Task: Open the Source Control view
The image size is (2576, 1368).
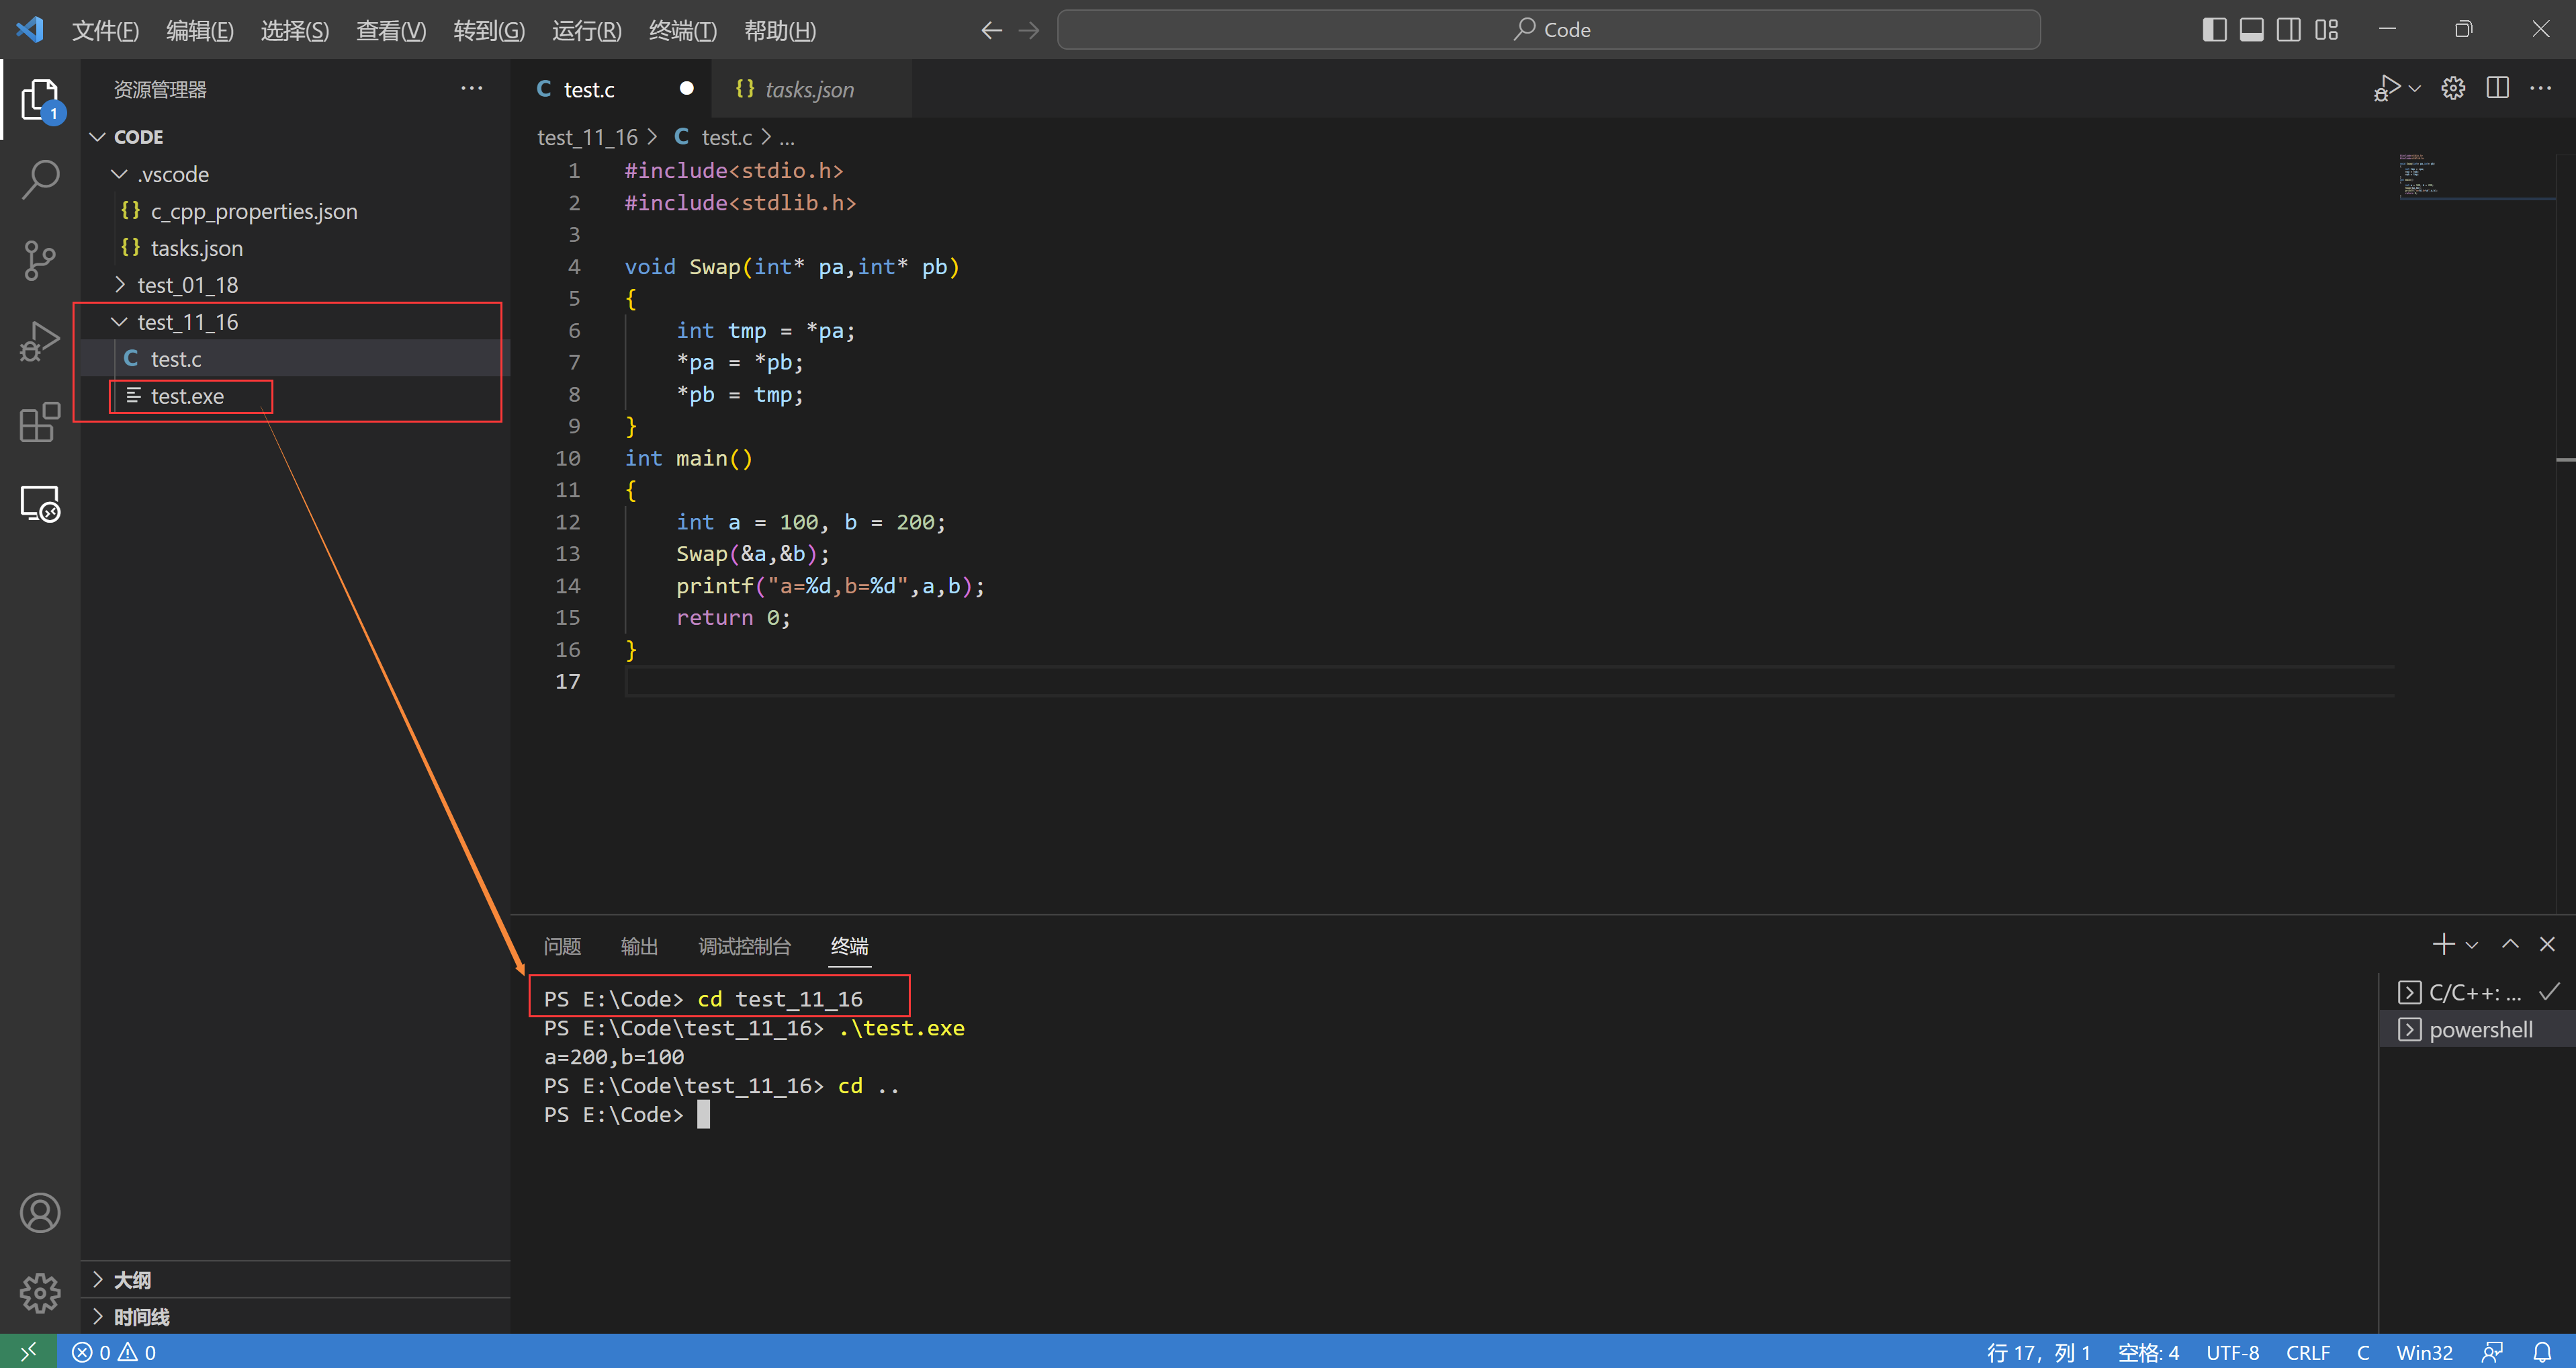Action: click(40, 261)
